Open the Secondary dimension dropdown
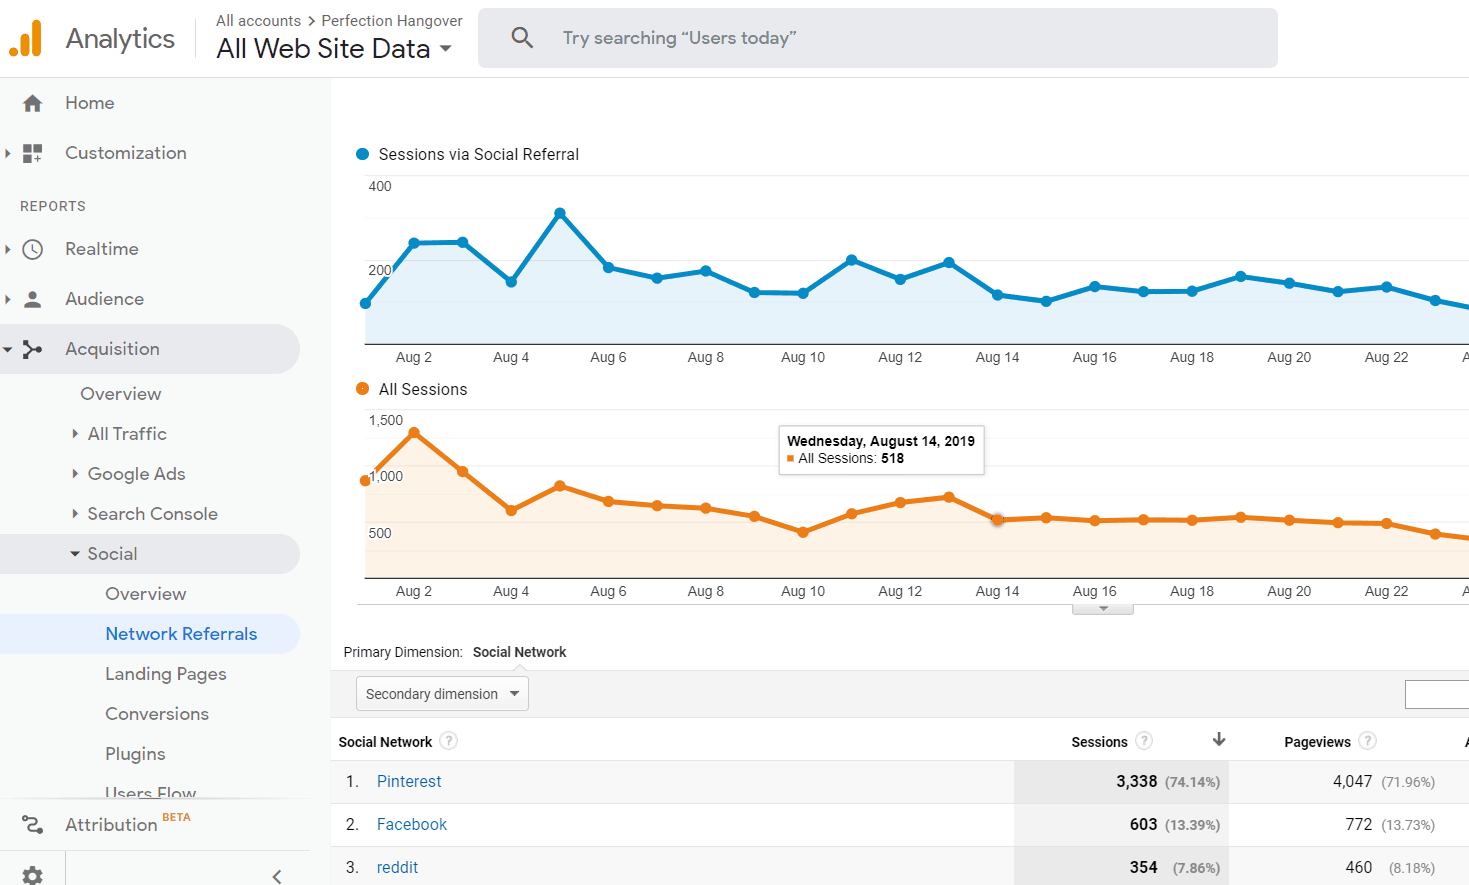Image resolution: width=1469 pixels, height=885 pixels. (442, 694)
